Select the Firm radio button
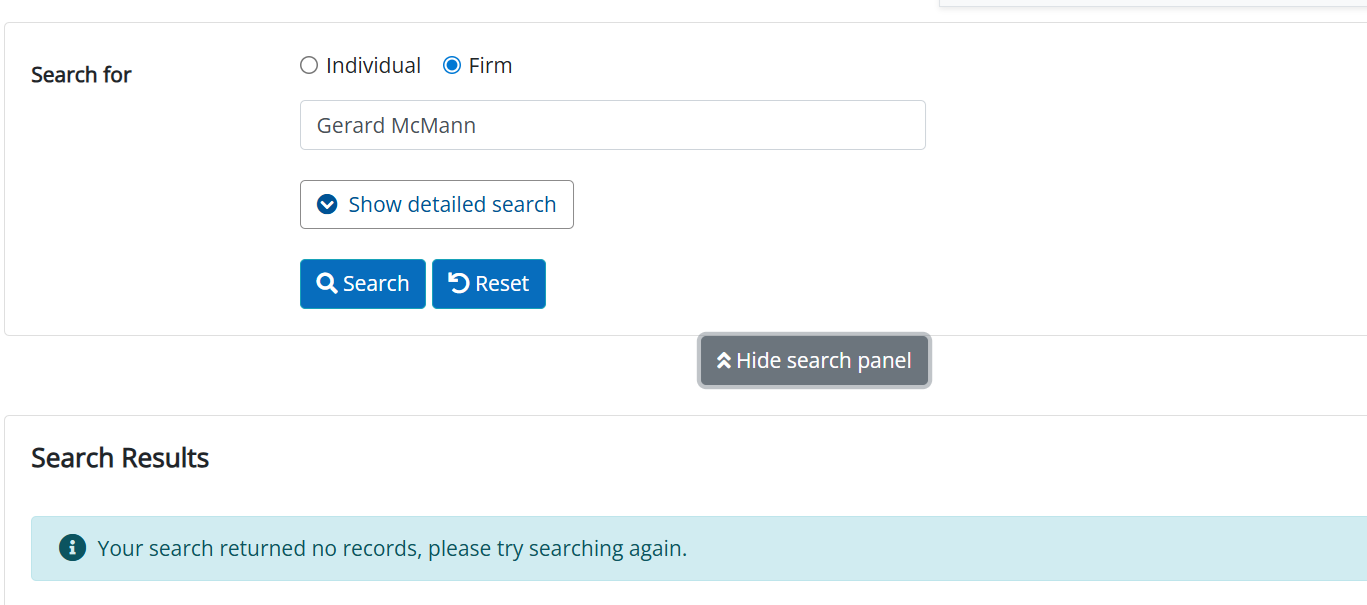 (452, 65)
